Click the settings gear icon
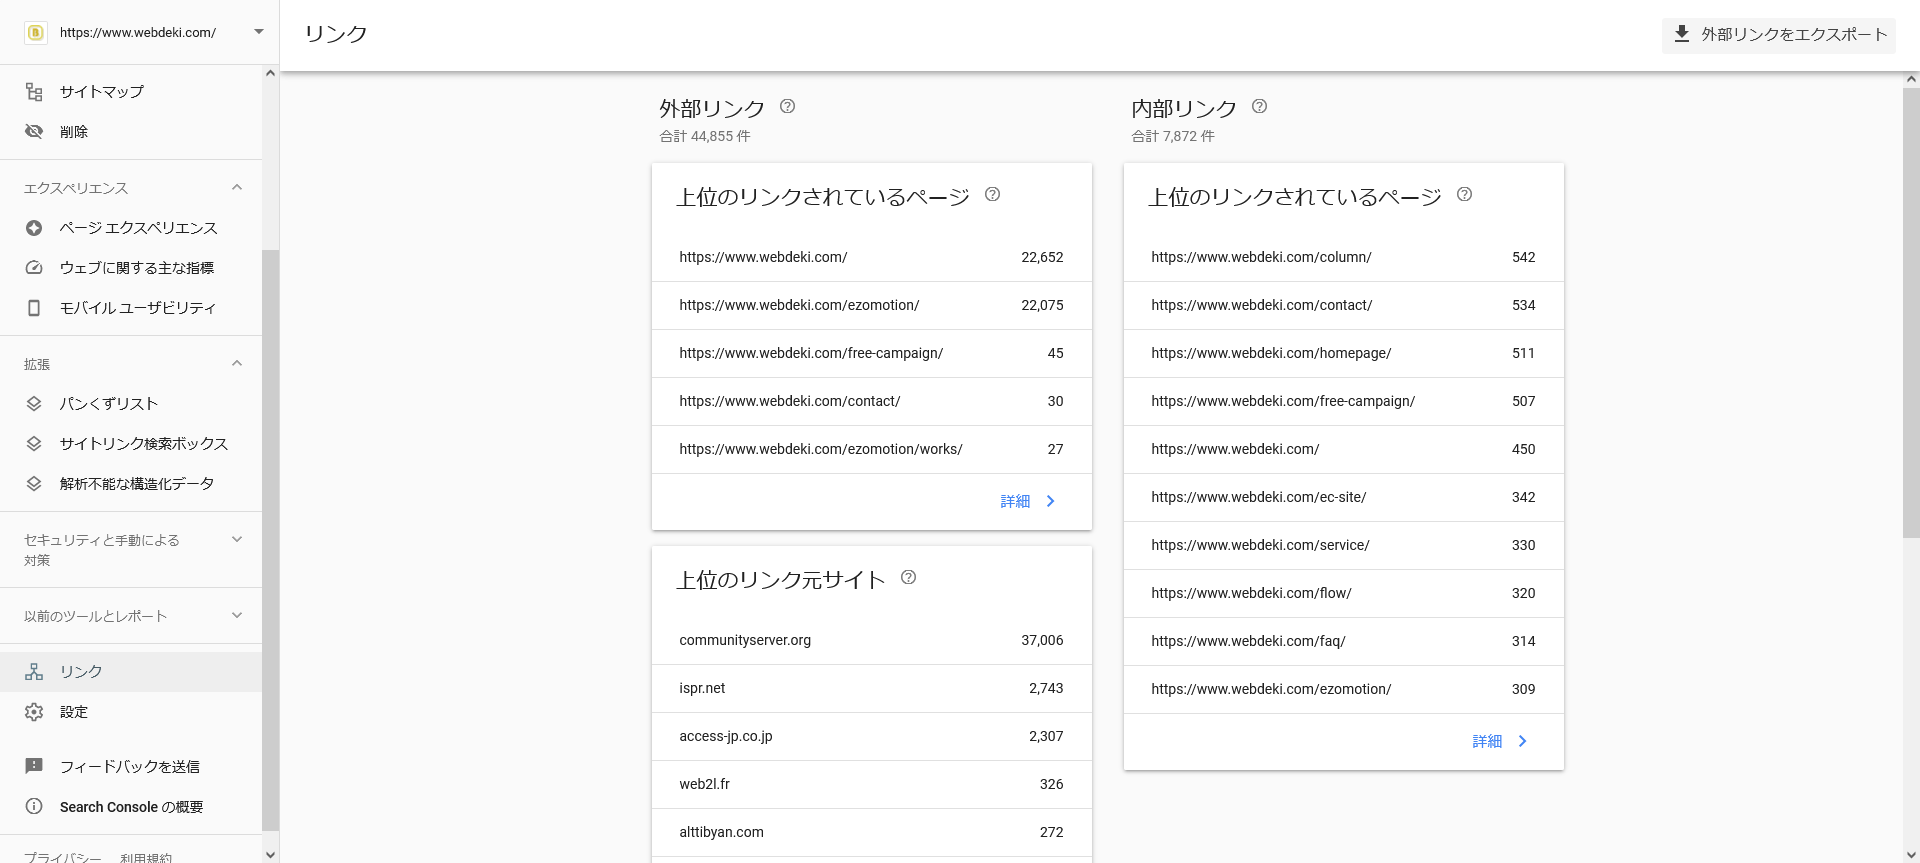1920x863 pixels. pos(34,712)
